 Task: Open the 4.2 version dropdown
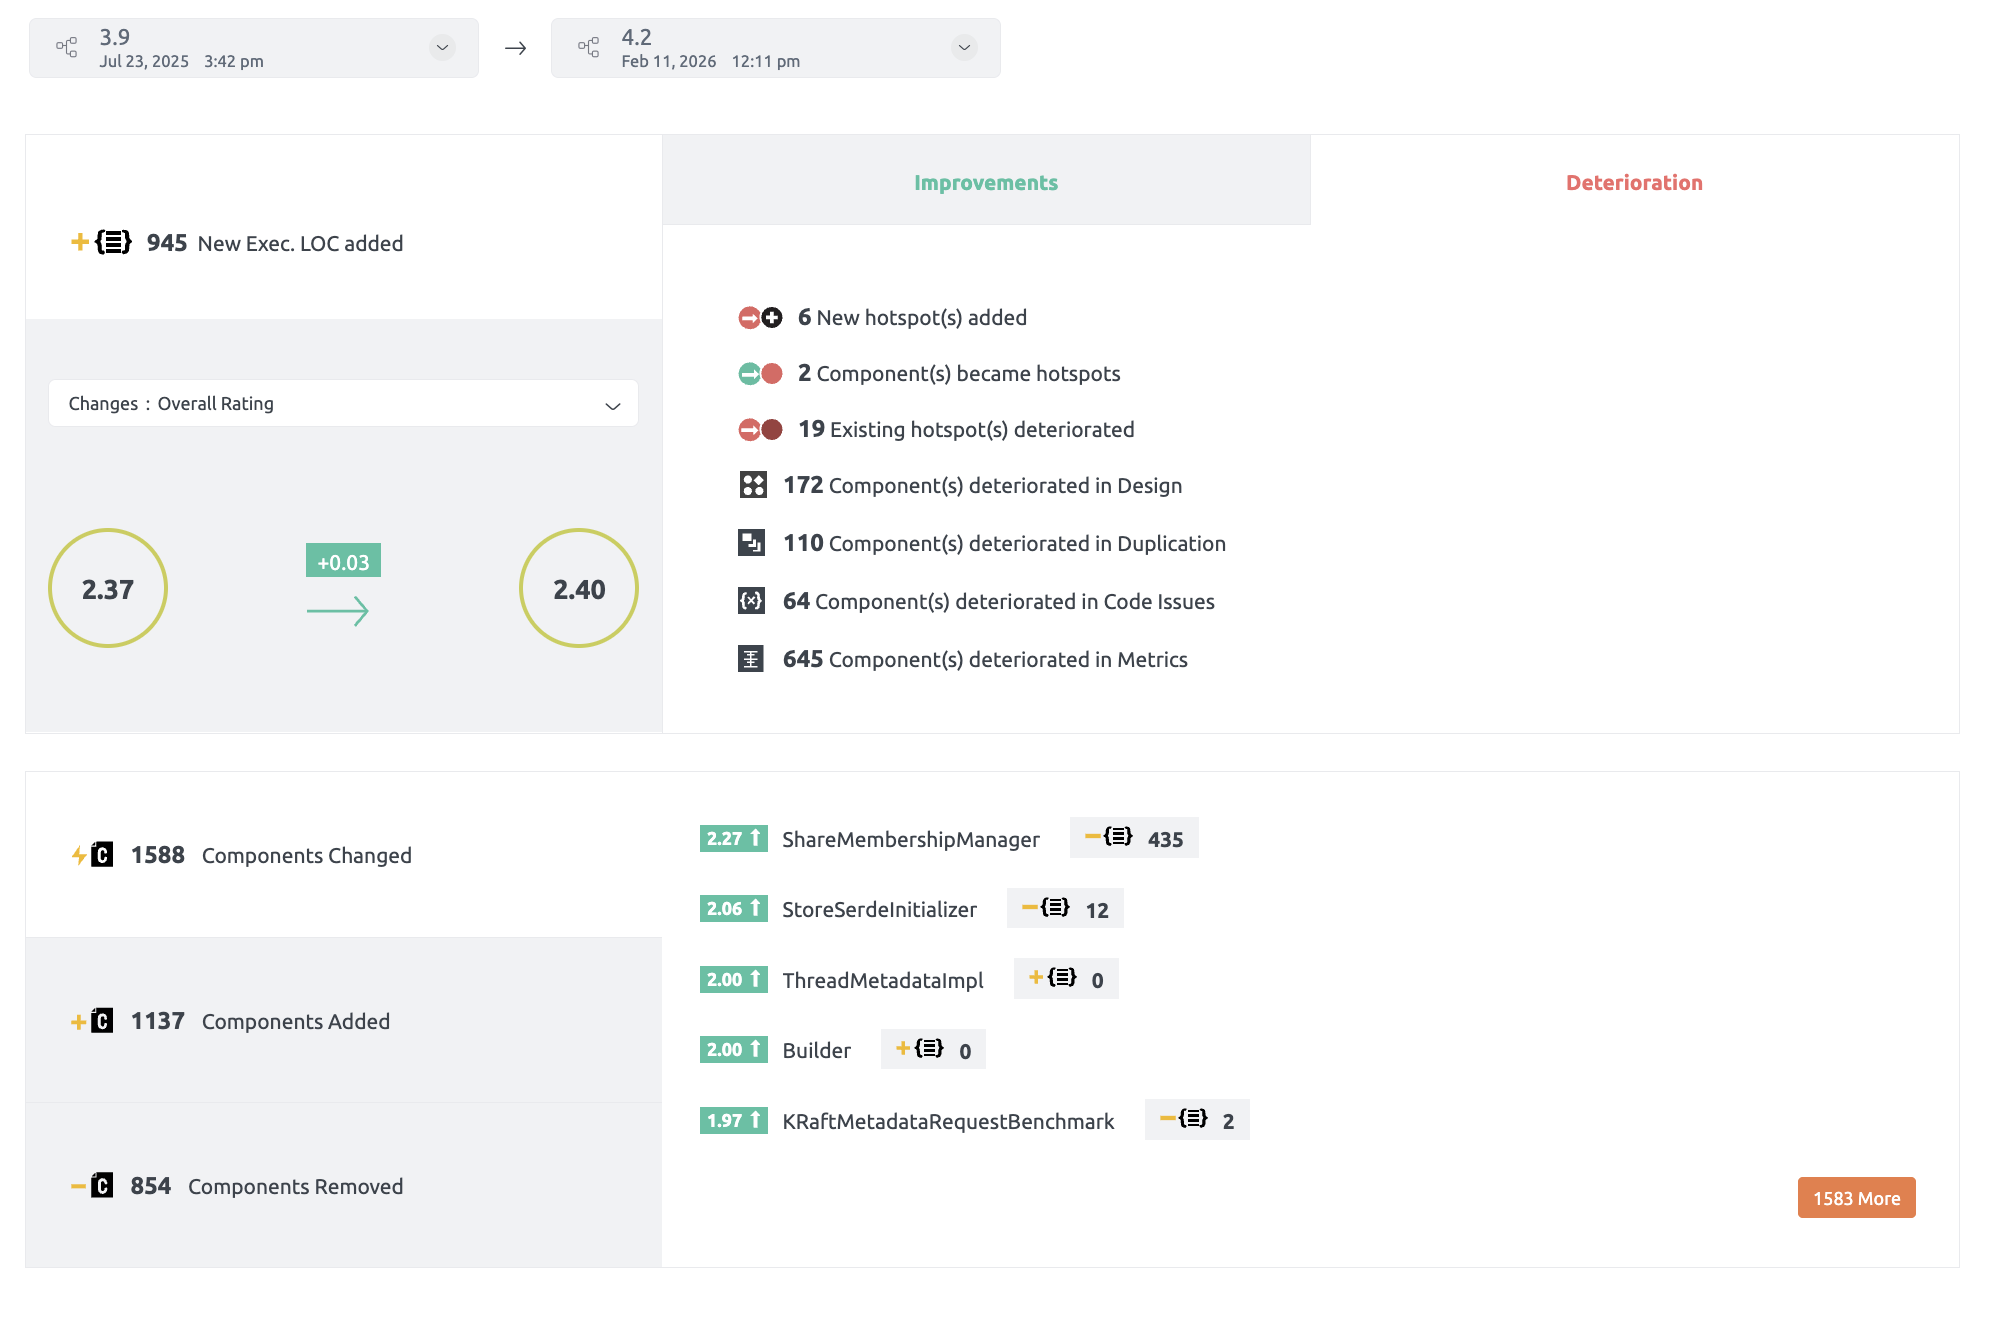[x=964, y=47]
